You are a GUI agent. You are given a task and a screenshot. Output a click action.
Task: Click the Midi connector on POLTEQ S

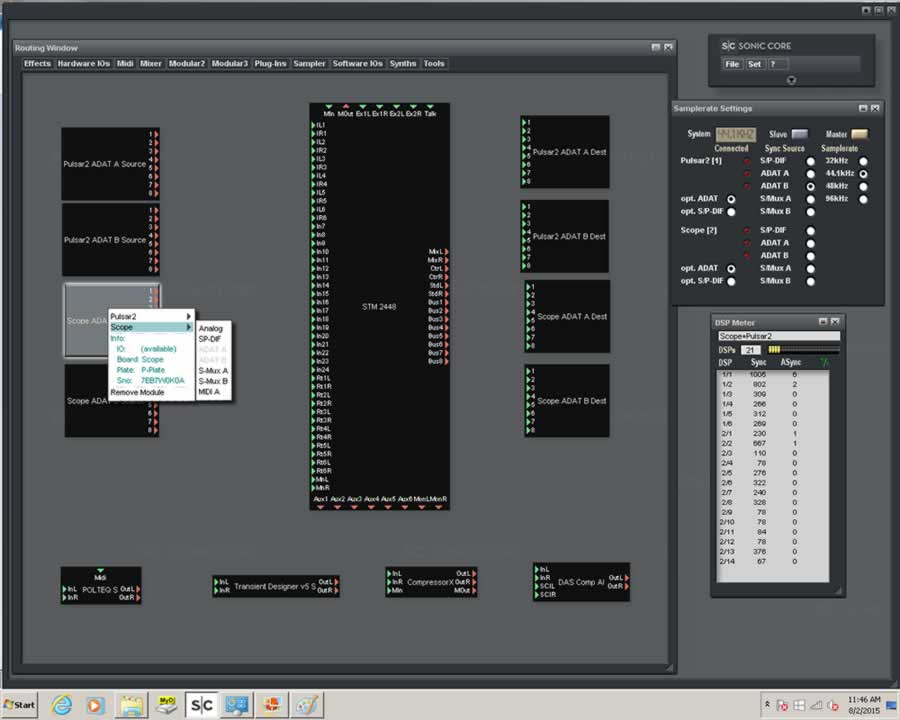coord(100,571)
